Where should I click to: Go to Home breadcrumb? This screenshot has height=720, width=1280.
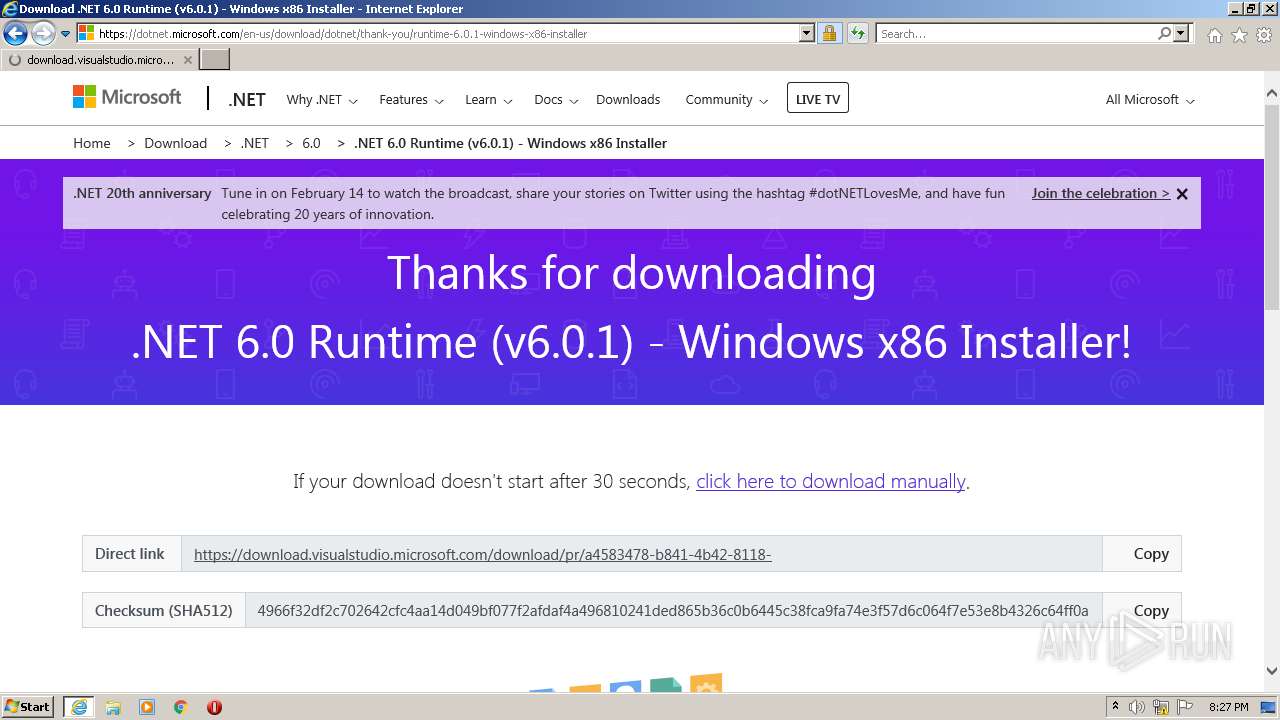point(92,143)
